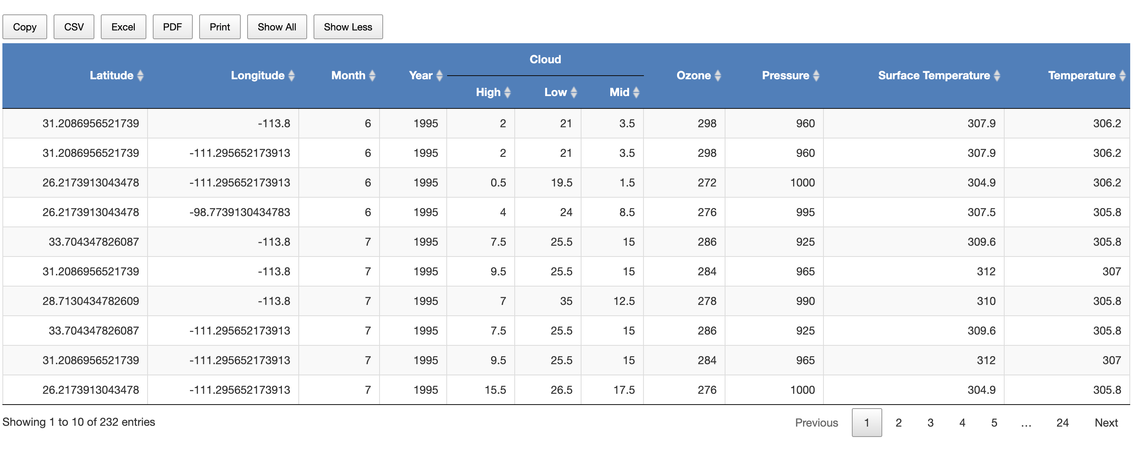Click the Longitude column sort icon
The image size is (1139, 449).
click(x=291, y=76)
